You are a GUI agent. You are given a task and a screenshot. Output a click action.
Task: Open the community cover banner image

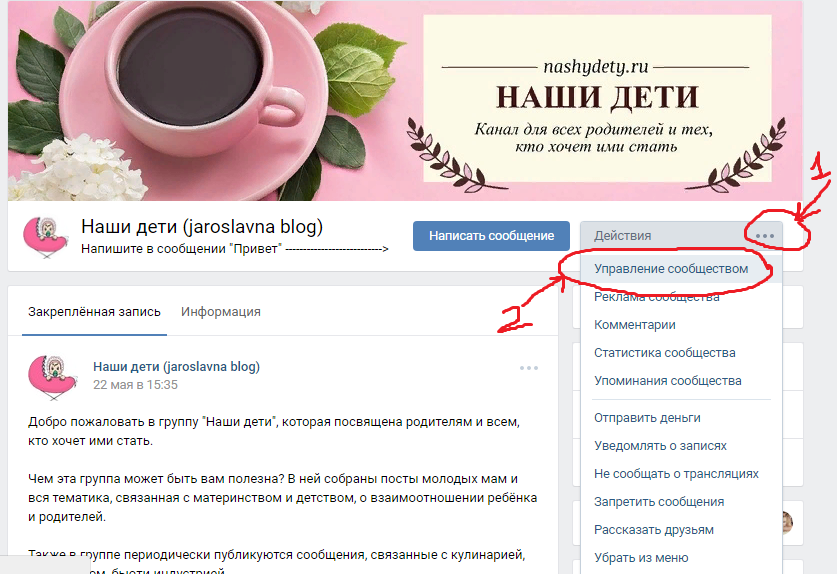[405, 100]
